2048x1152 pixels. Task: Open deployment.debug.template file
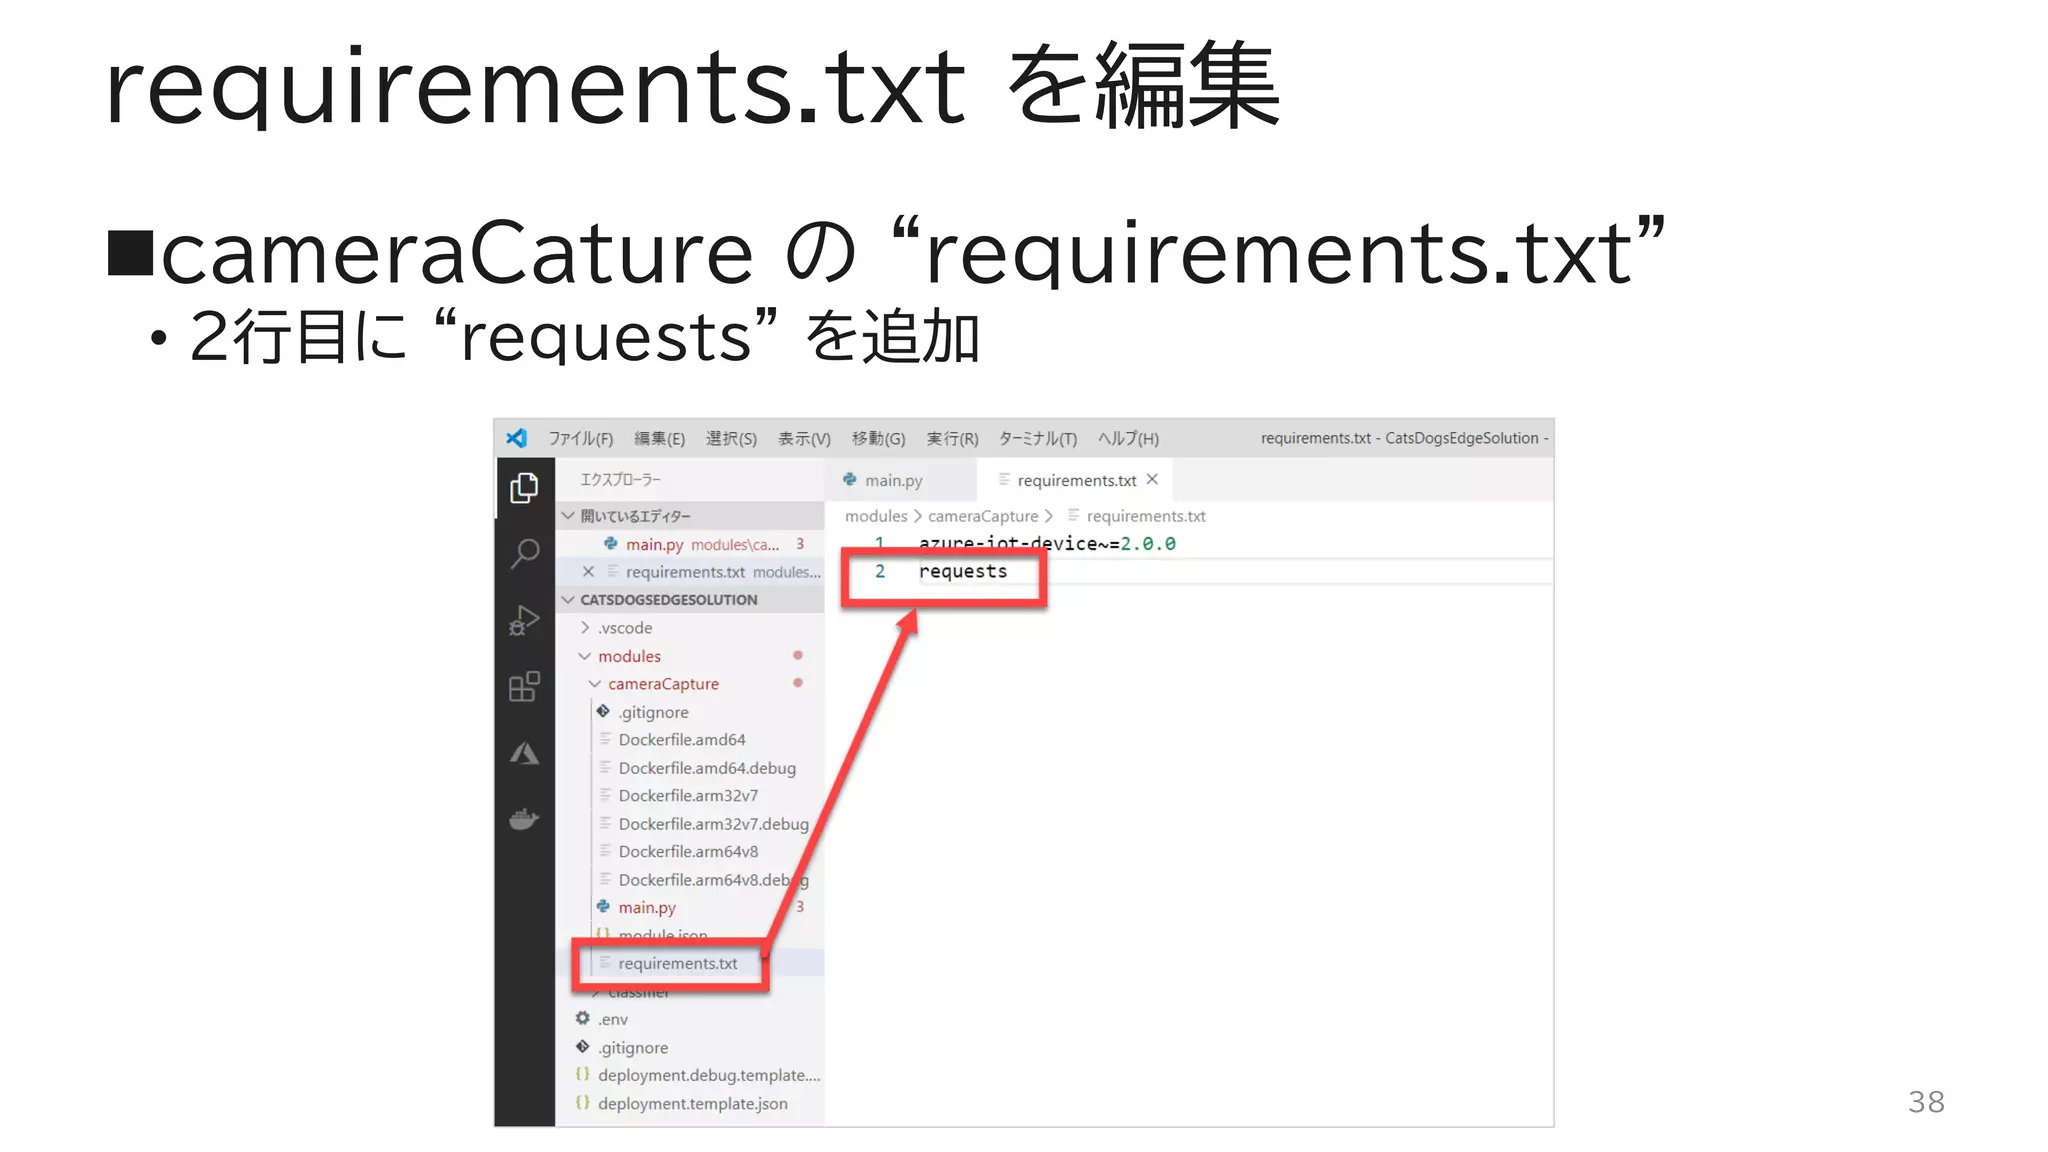click(x=690, y=1075)
